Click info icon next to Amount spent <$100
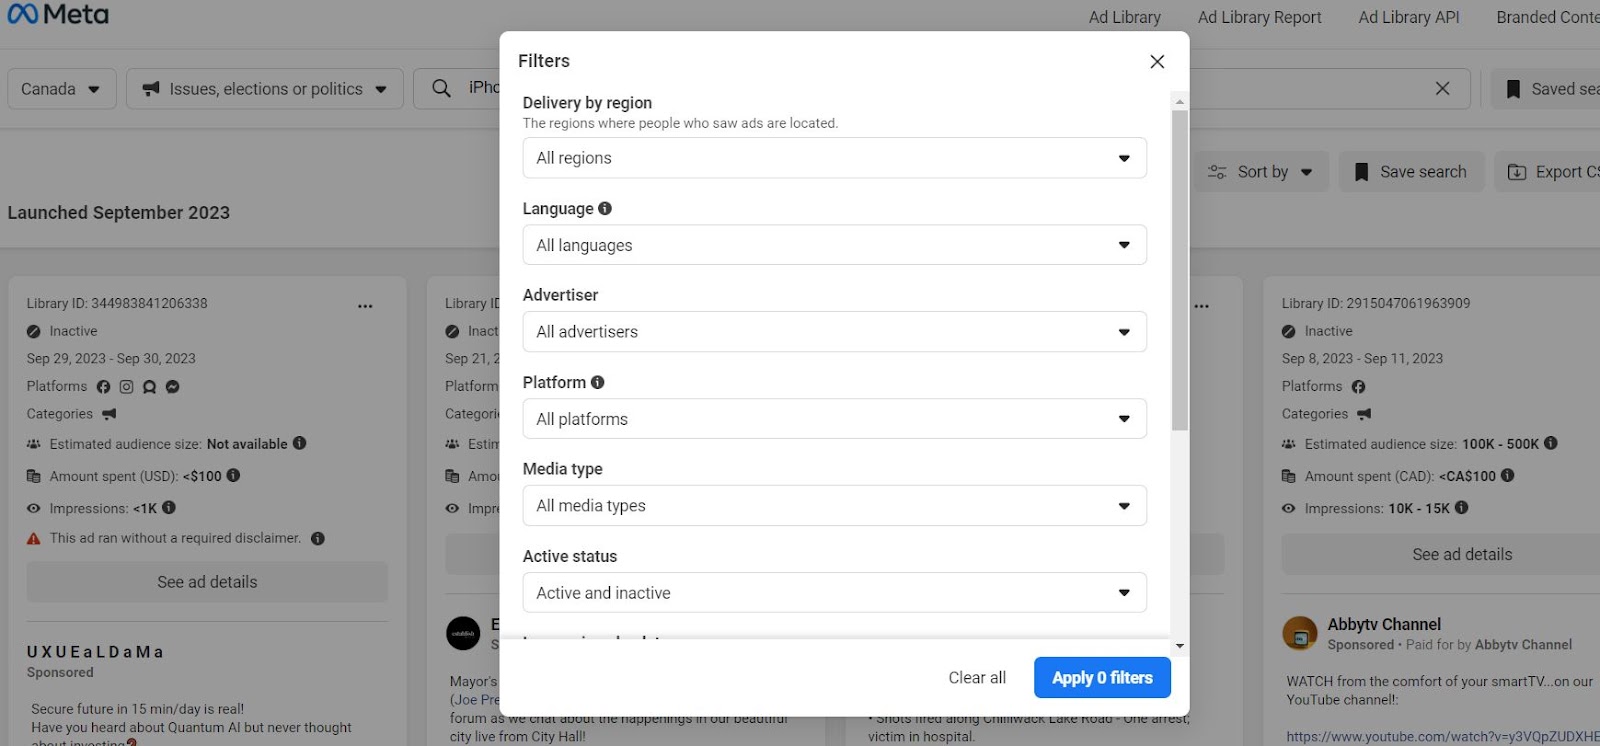The image size is (1600, 746). (x=233, y=476)
